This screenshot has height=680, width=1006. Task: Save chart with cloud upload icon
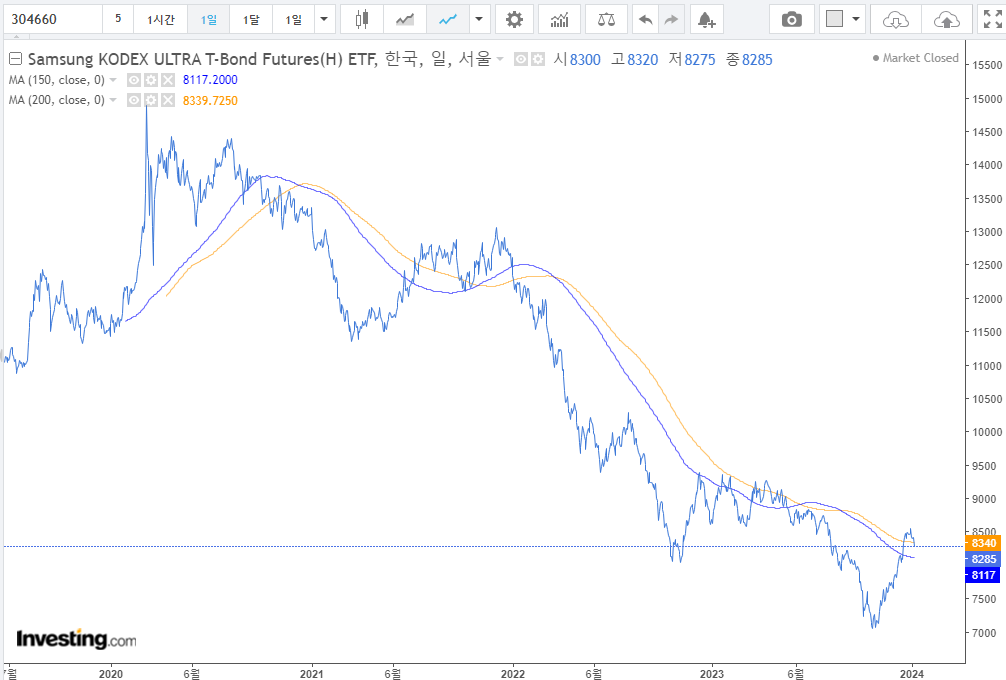point(946,19)
